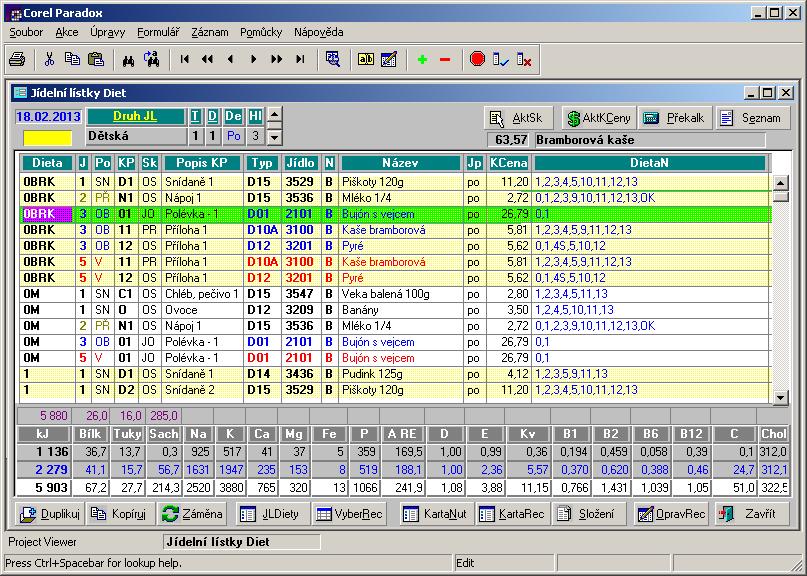
Task: Click the KartaNut button
Action: (x=435, y=514)
